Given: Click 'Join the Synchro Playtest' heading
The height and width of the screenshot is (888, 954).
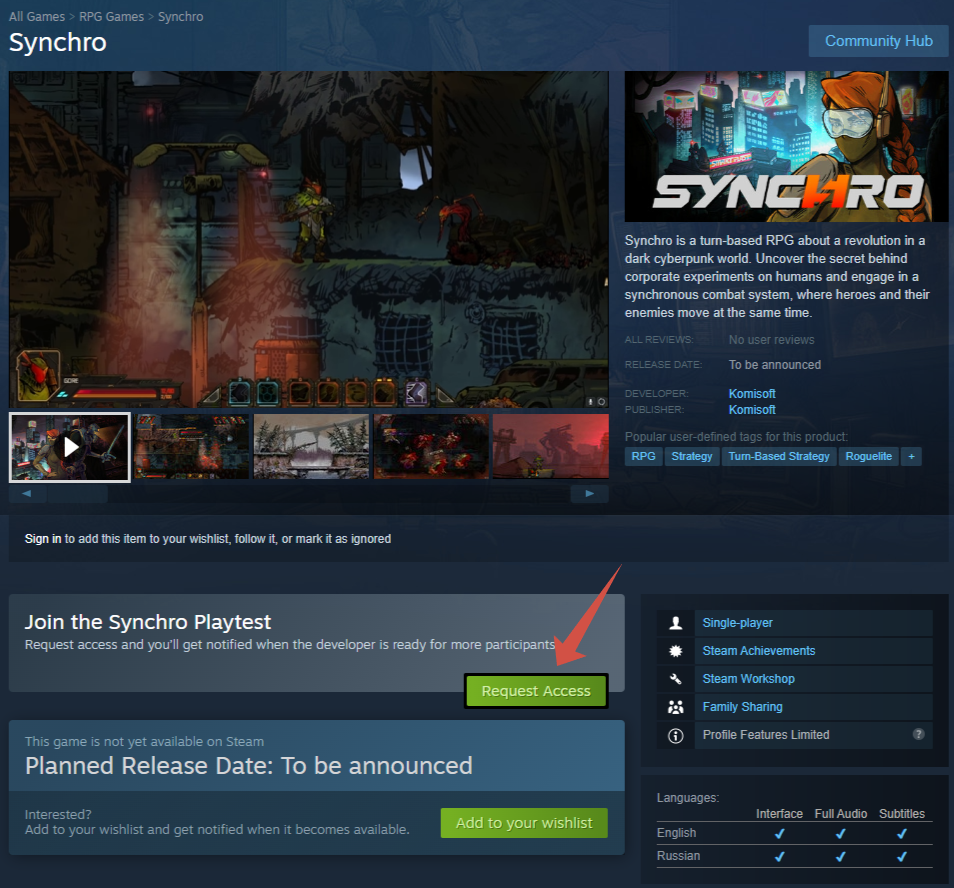Looking at the screenshot, I should click(148, 622).
